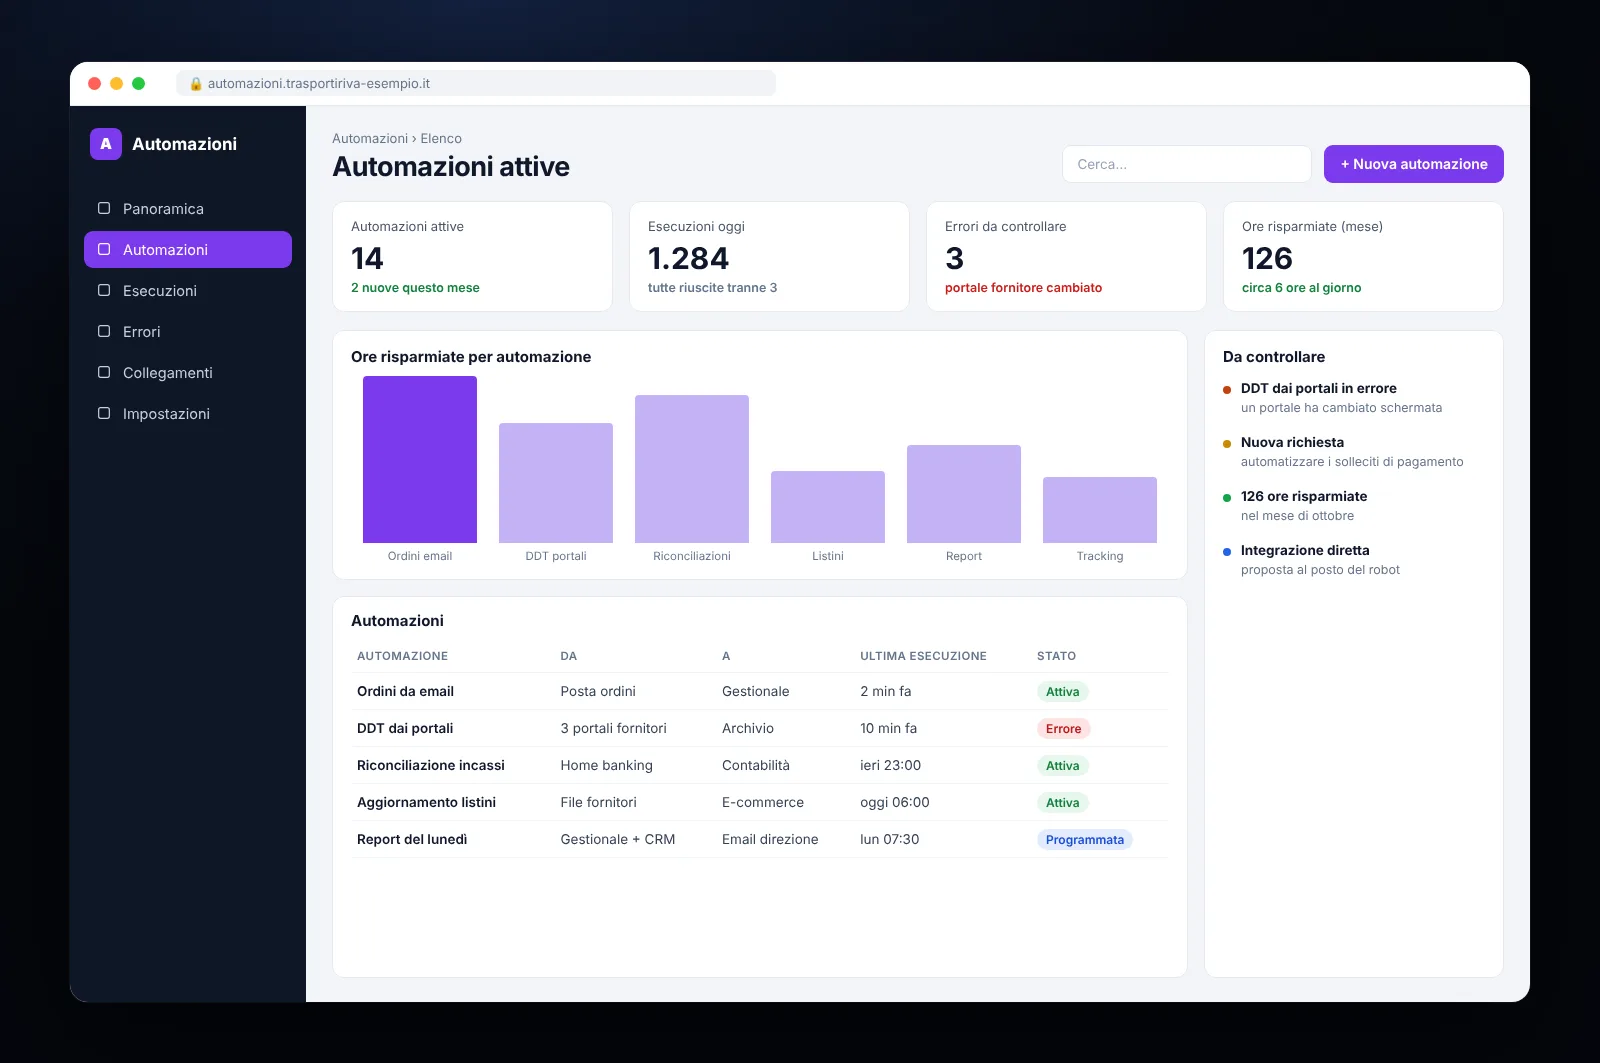Screen dimensions: 1600x1063
Task: Open the Impostazioni page
Action: tap(188, 414)
